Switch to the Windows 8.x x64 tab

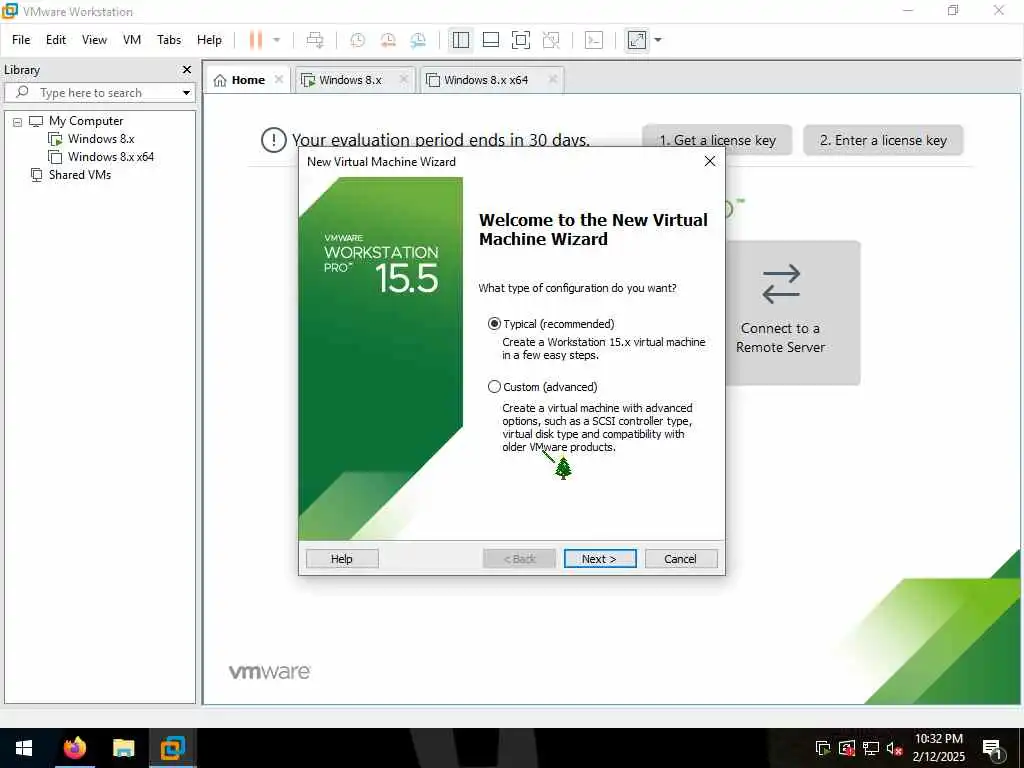[485, 80]
